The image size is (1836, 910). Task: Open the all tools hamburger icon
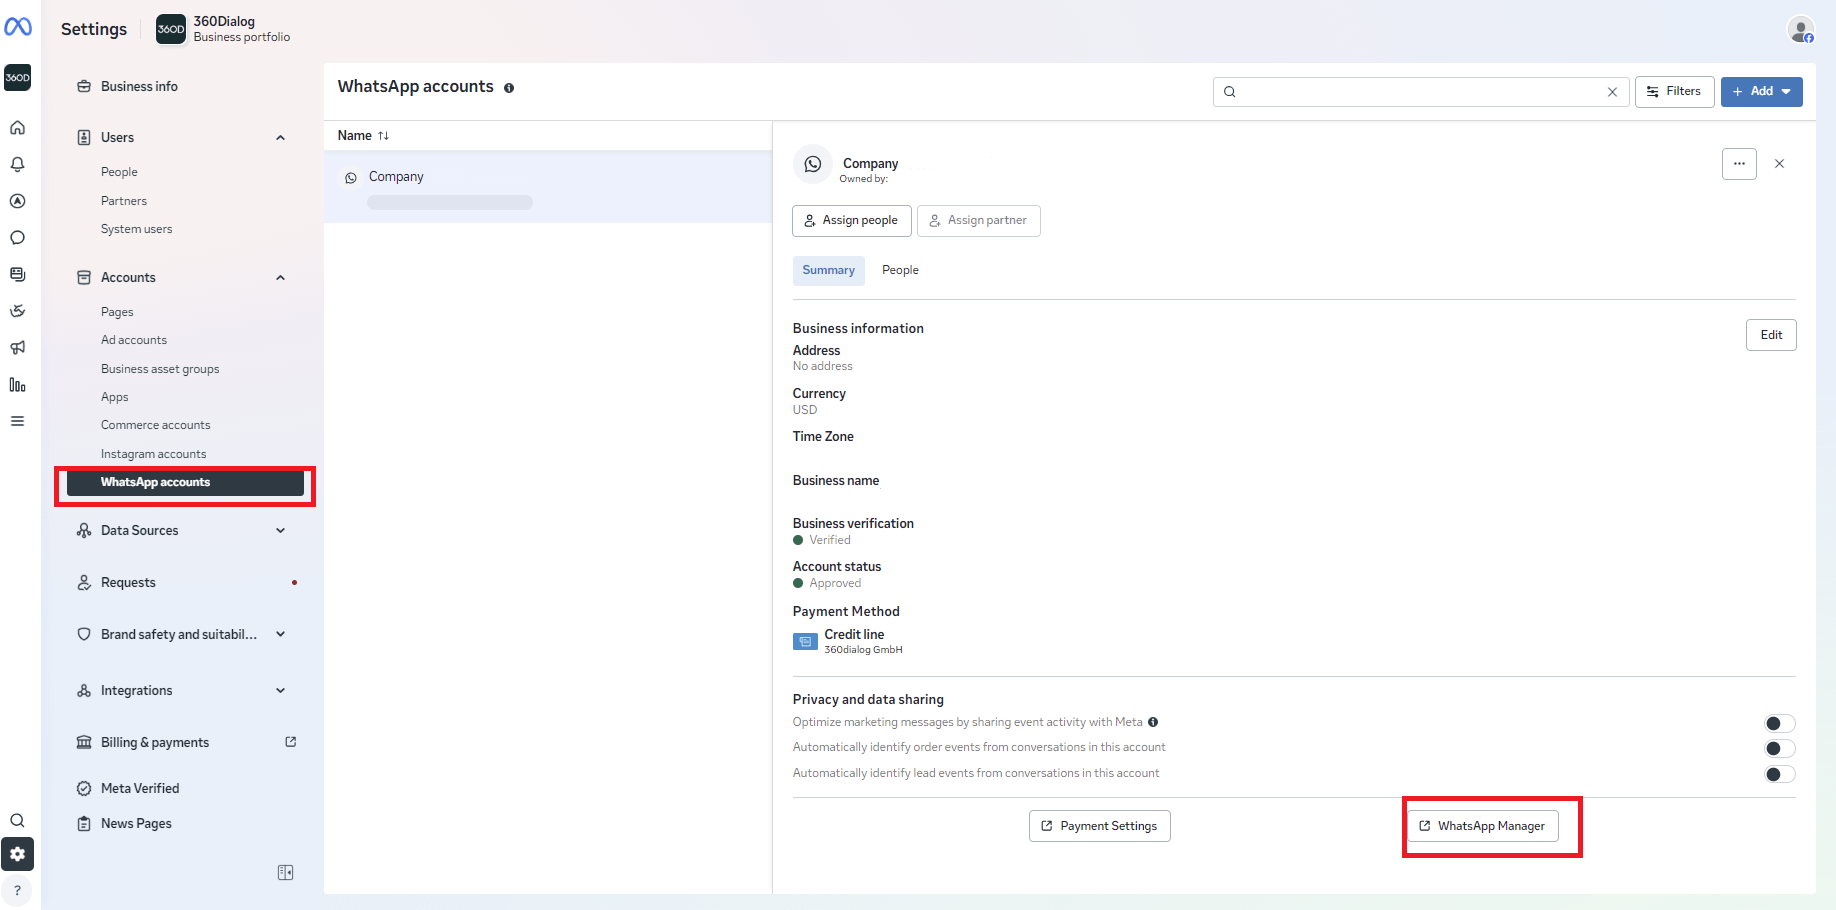tap(17, 421)
